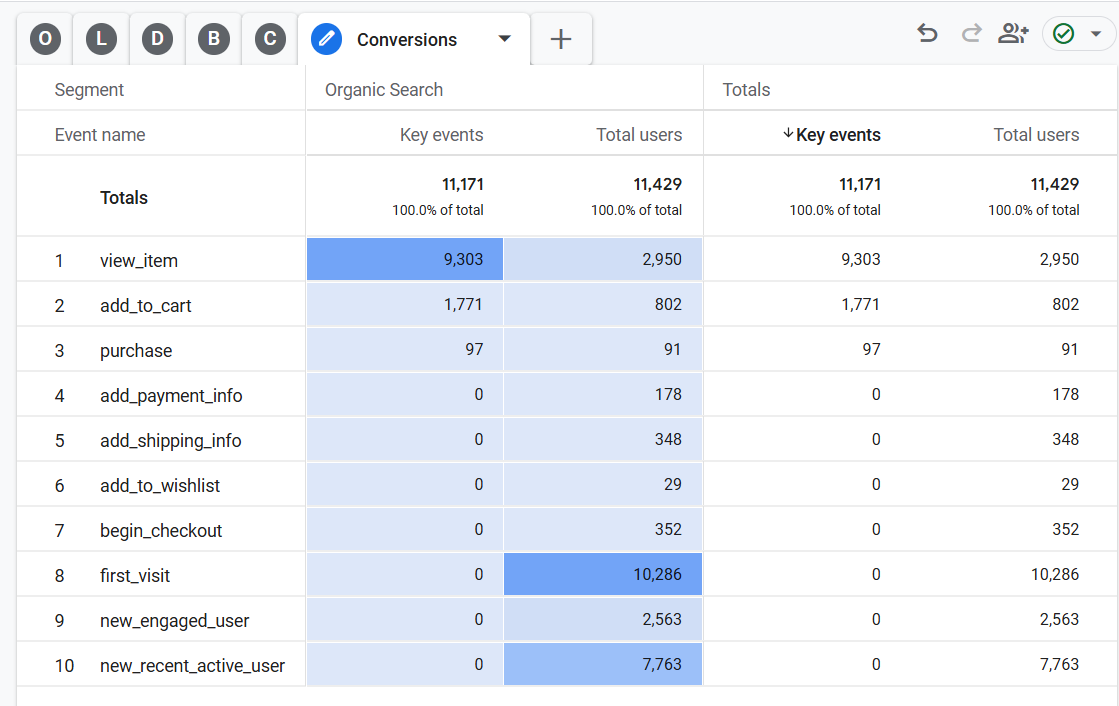
Task: Click the Event name column header
Action: pos(100,135)
